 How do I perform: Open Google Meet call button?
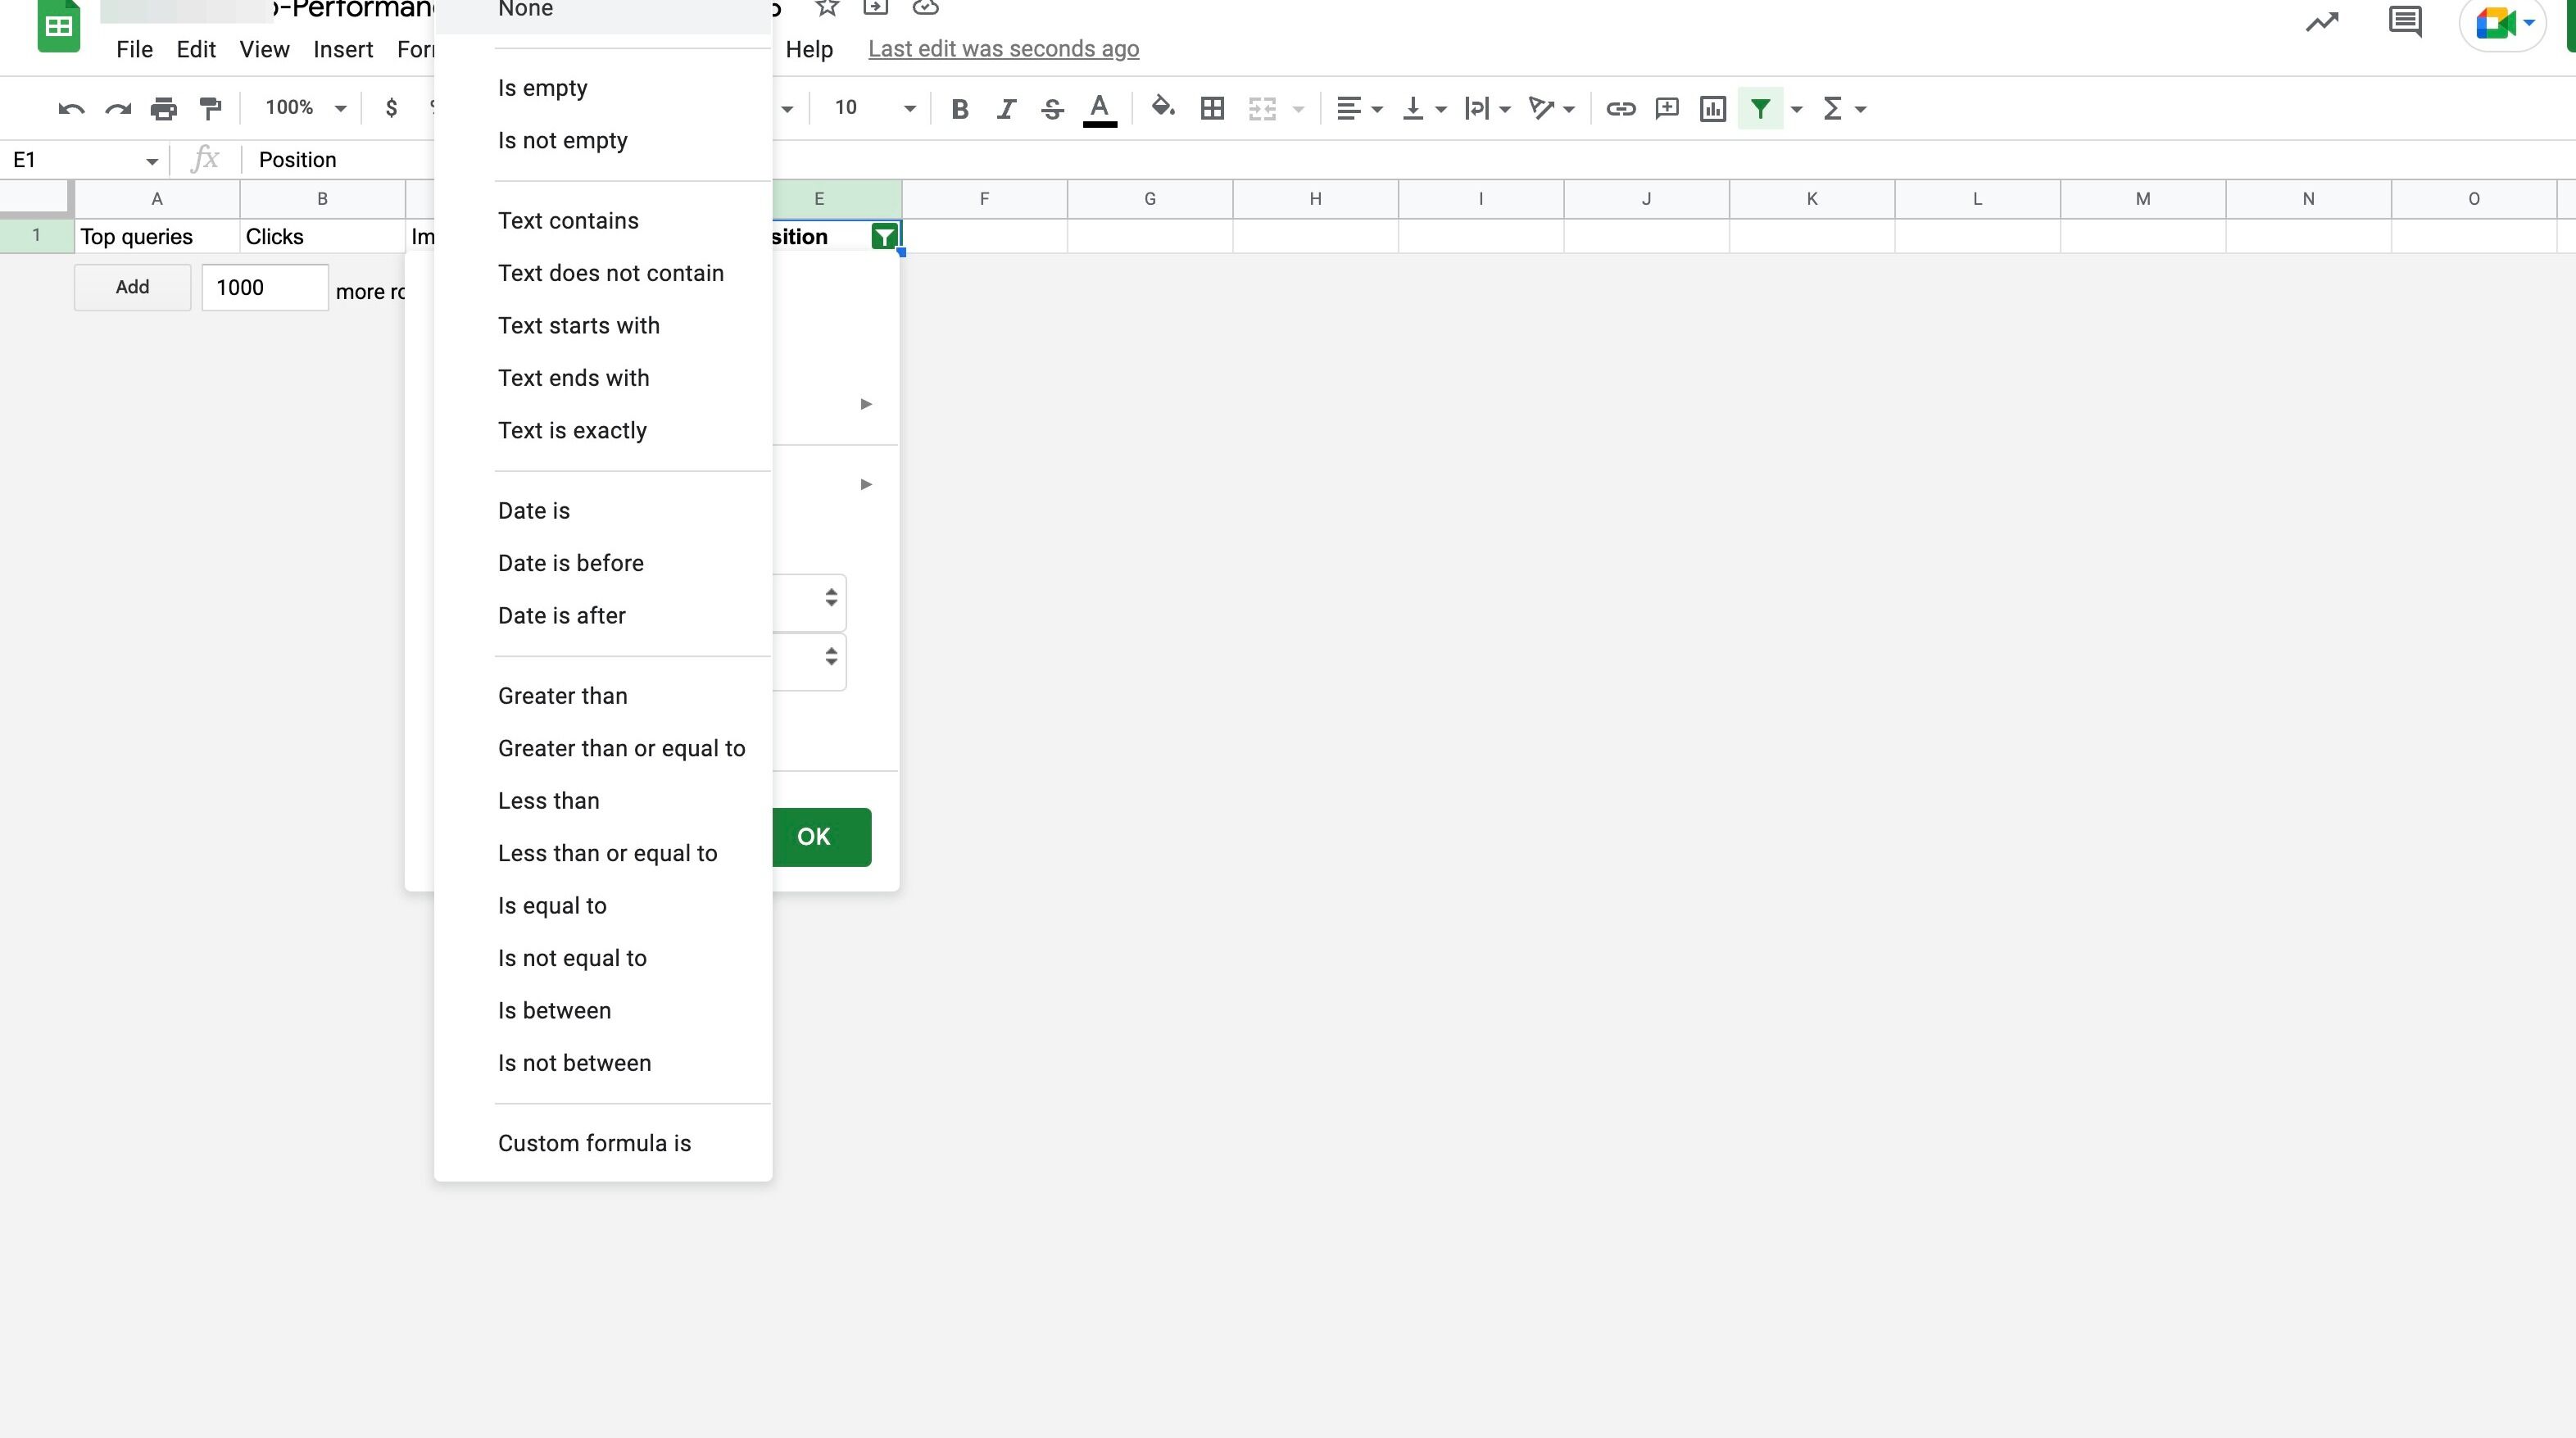[2503, 22]
